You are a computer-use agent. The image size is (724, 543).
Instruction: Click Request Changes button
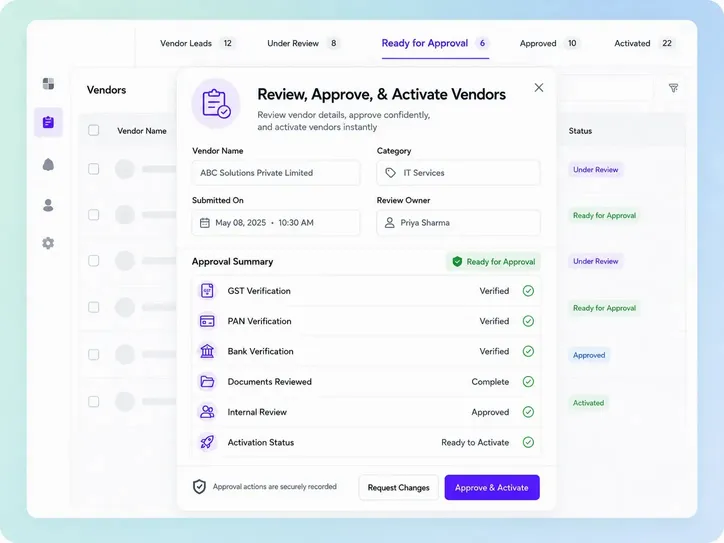pyautogui.click(x=398, y=488)
